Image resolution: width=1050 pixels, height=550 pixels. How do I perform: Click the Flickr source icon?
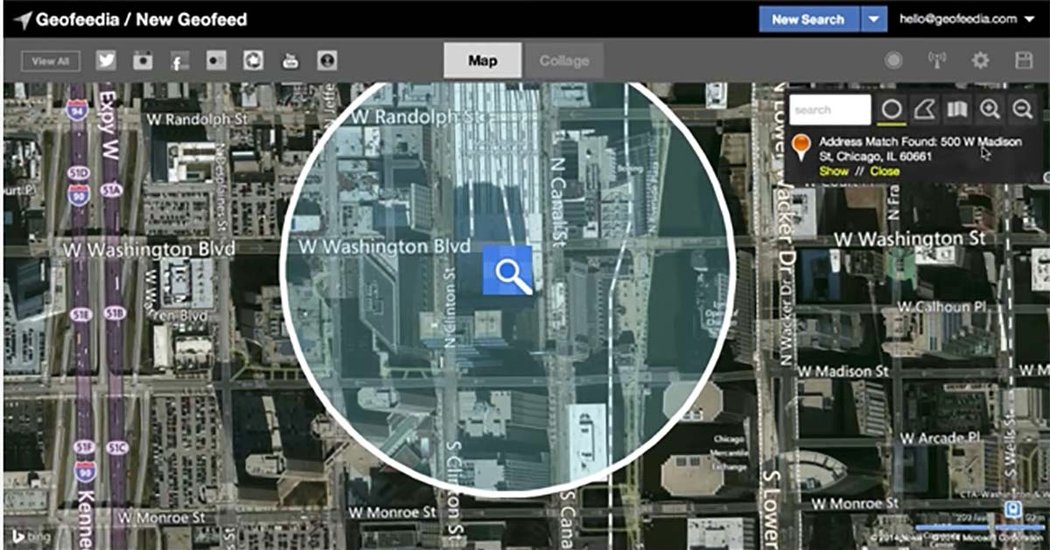tap(217, 61)
